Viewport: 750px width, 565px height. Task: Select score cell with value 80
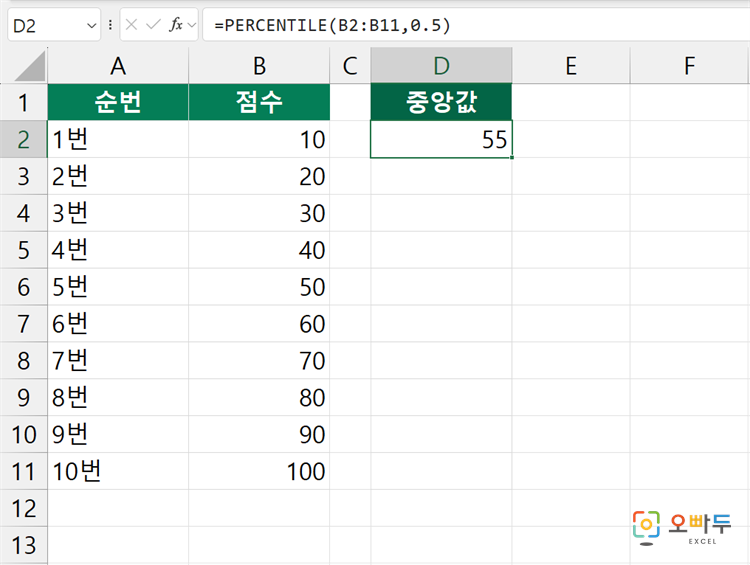click(x=259, y=397)
